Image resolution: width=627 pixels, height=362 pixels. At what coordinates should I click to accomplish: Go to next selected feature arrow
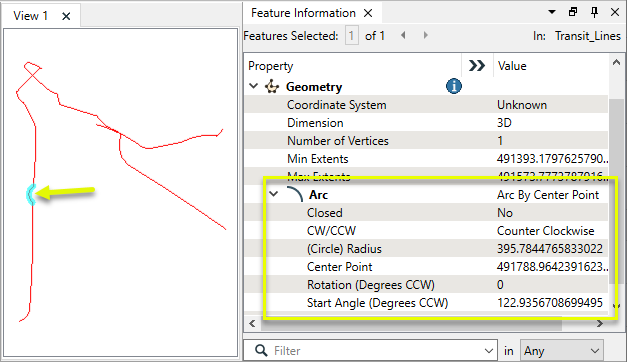point(425,35)
